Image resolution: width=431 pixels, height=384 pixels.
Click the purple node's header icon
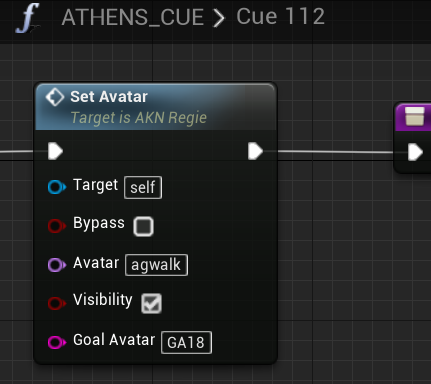pyautogui.click(x=415, y=116)
